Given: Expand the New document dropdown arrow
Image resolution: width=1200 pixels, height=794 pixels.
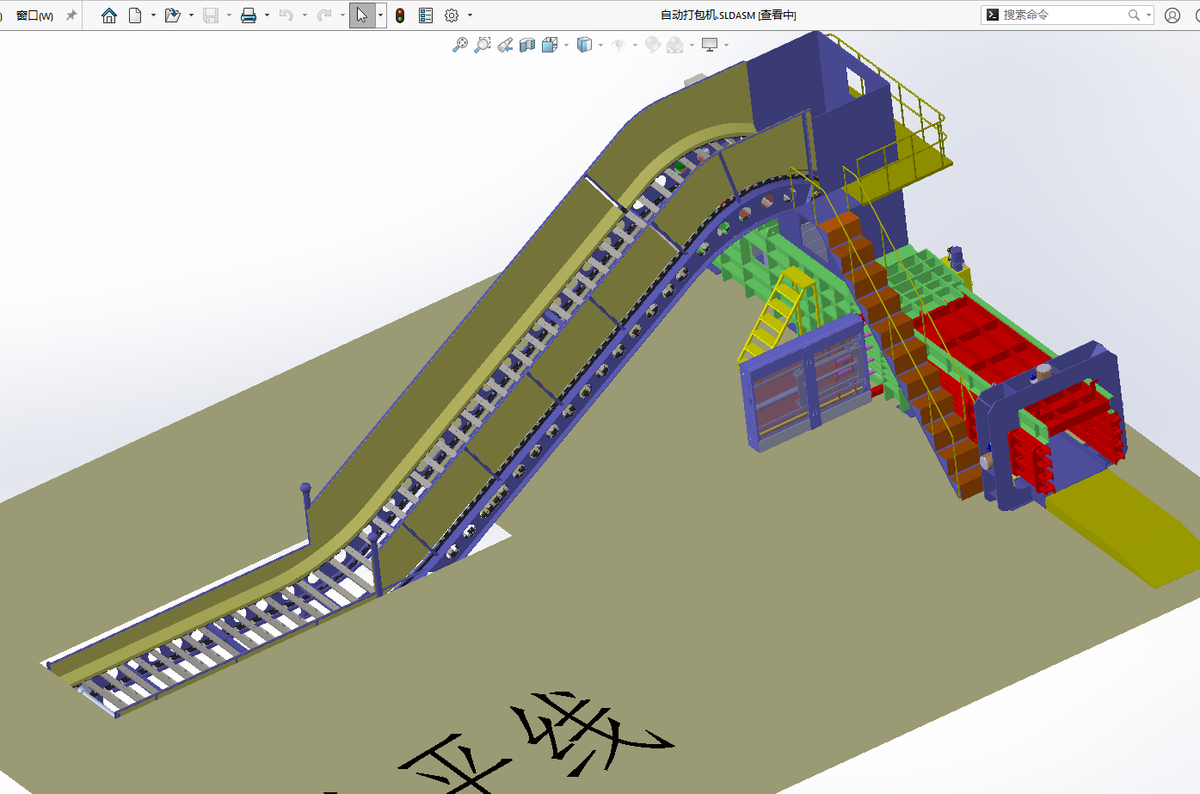Looking at the screenshot, I should coord(153,15).
